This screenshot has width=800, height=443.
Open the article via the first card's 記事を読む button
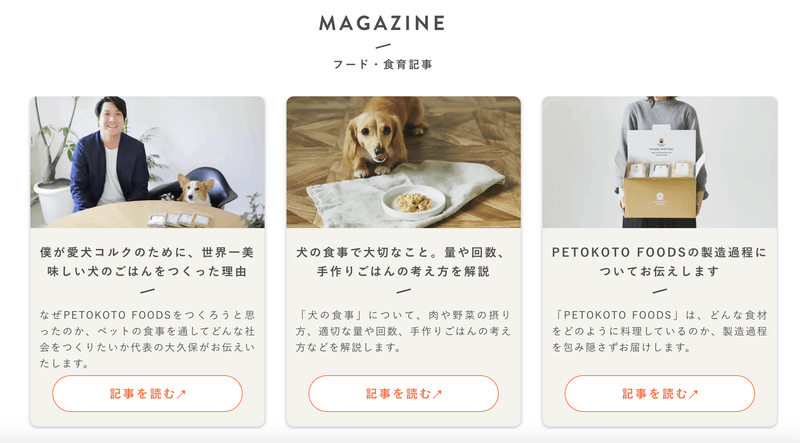tap(147, 393)
